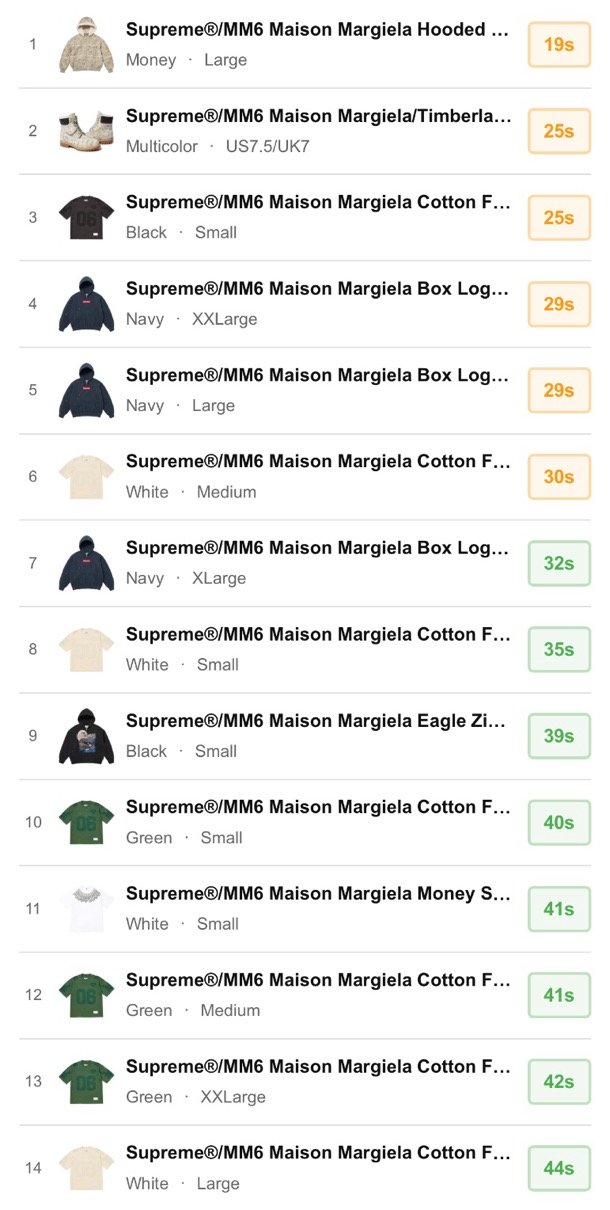Select the black Small football jersey thumbnail

click(85, 218)
